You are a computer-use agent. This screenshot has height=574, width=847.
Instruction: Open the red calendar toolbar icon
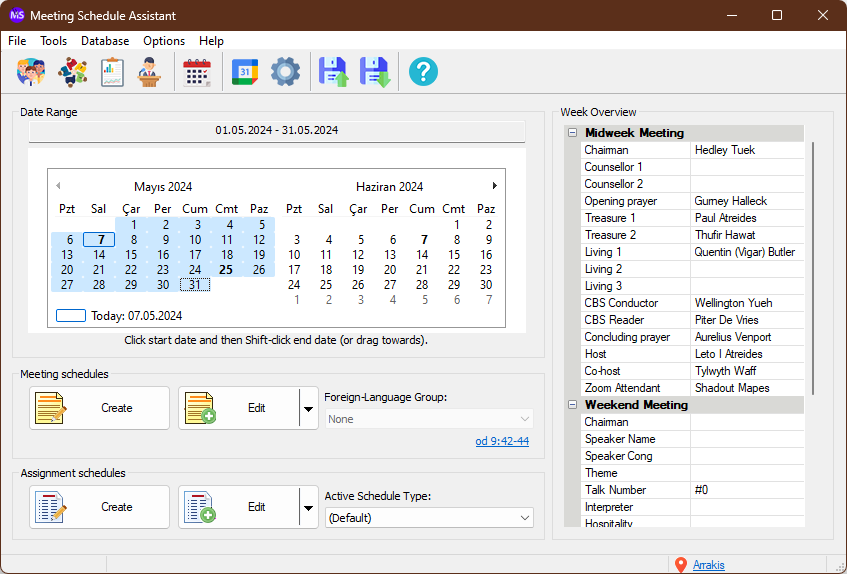click(x=197, y=72)
